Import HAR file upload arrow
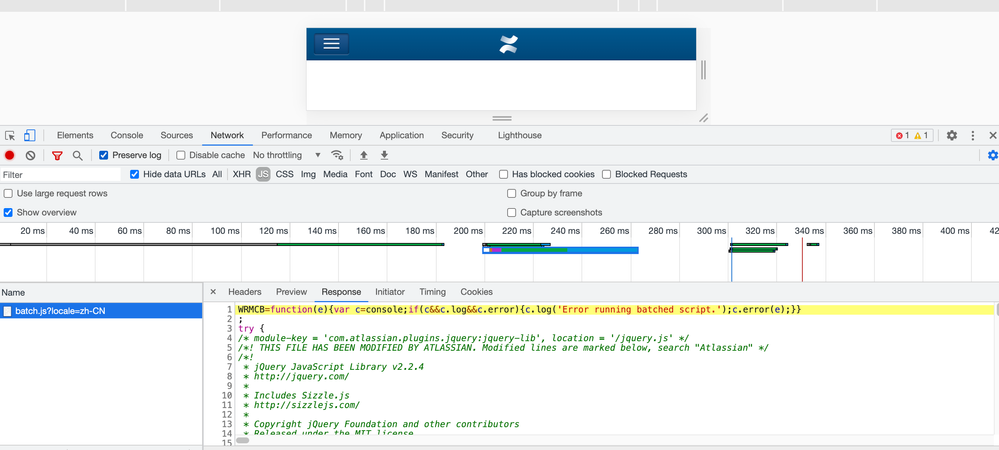This screenshot has width=999, height=450. click(364, 155)
